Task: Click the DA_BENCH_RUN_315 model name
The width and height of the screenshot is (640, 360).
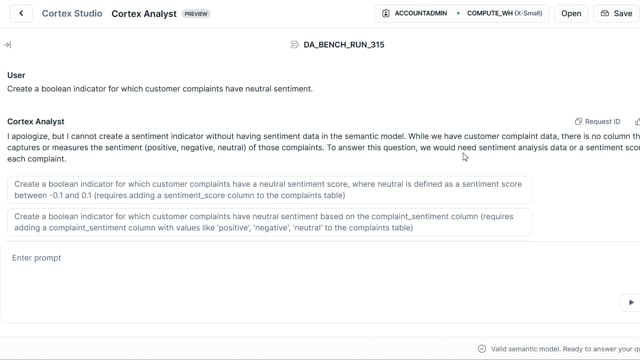Action: pyautogui.click(x=344, y=44)
